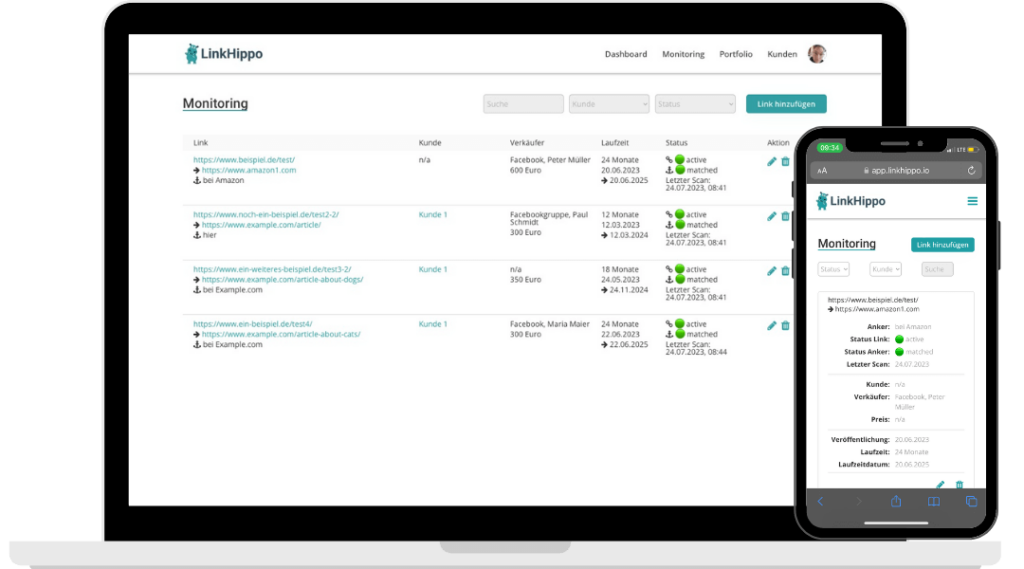The height and width of the screenshot is (569, 1024).
Task: Open Safari bookmarks on the phone
Action: pos(934,501)
